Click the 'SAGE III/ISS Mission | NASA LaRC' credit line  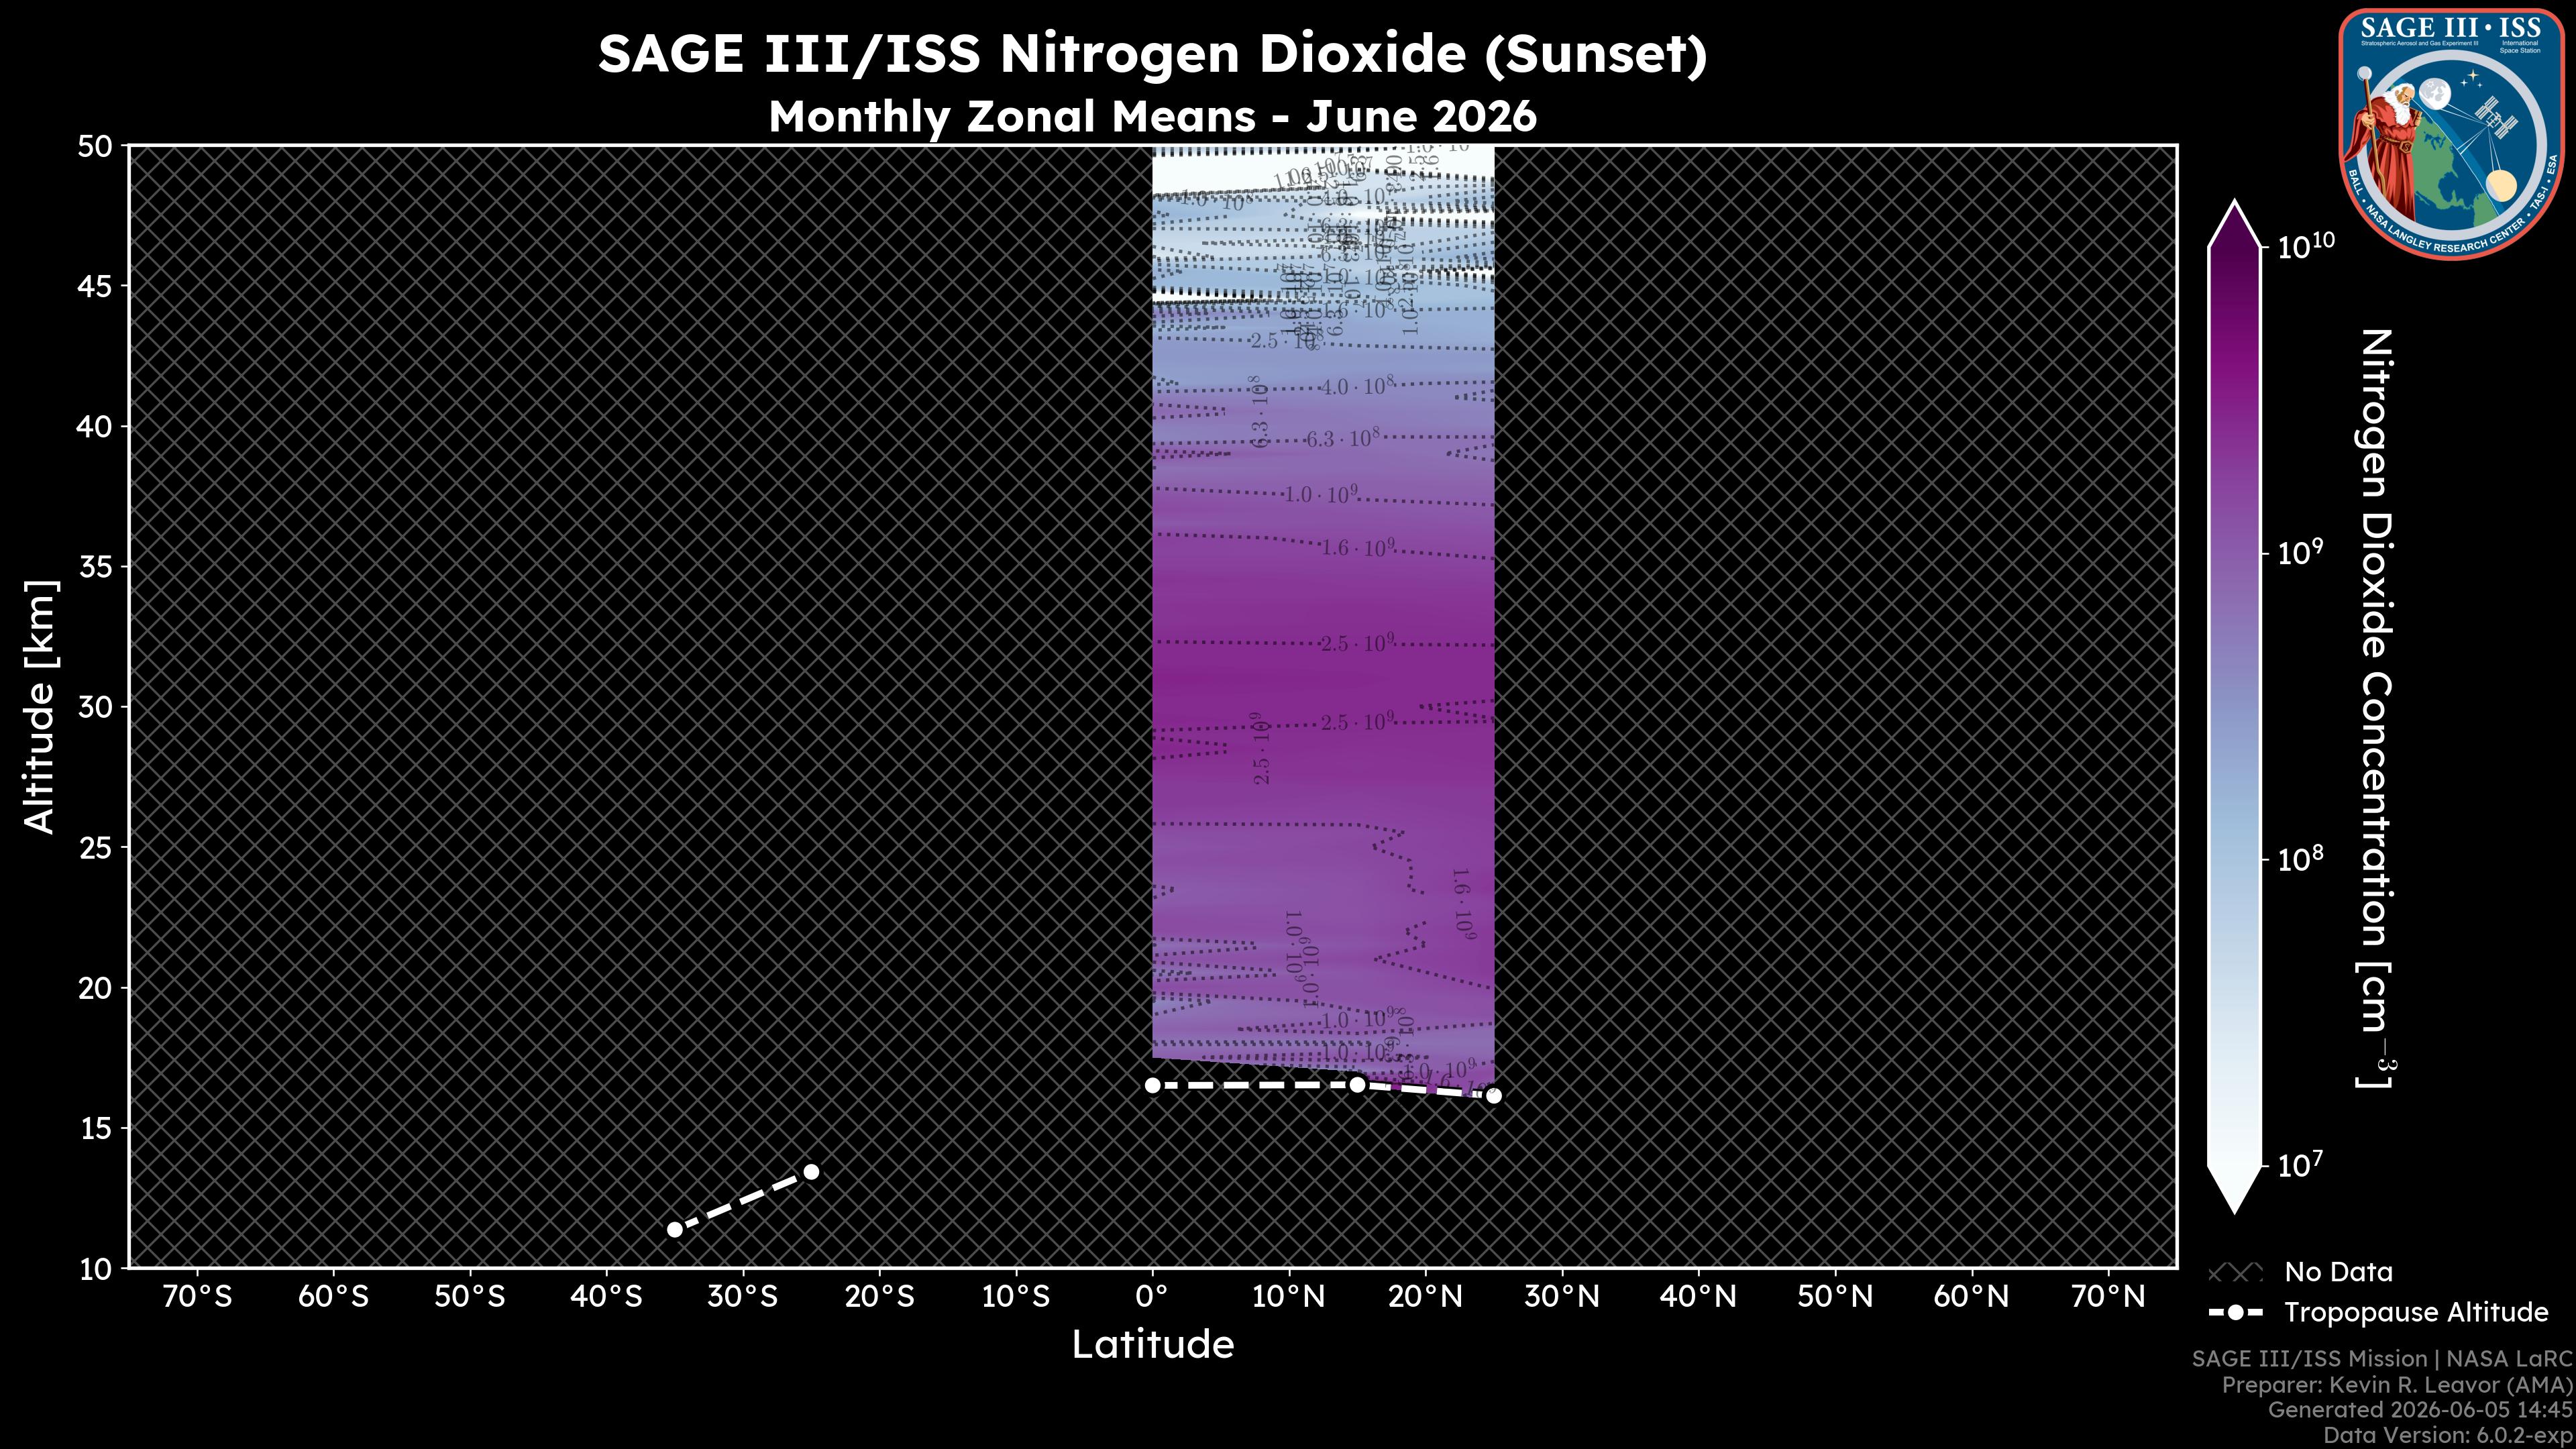(x=2381, y=1359)
